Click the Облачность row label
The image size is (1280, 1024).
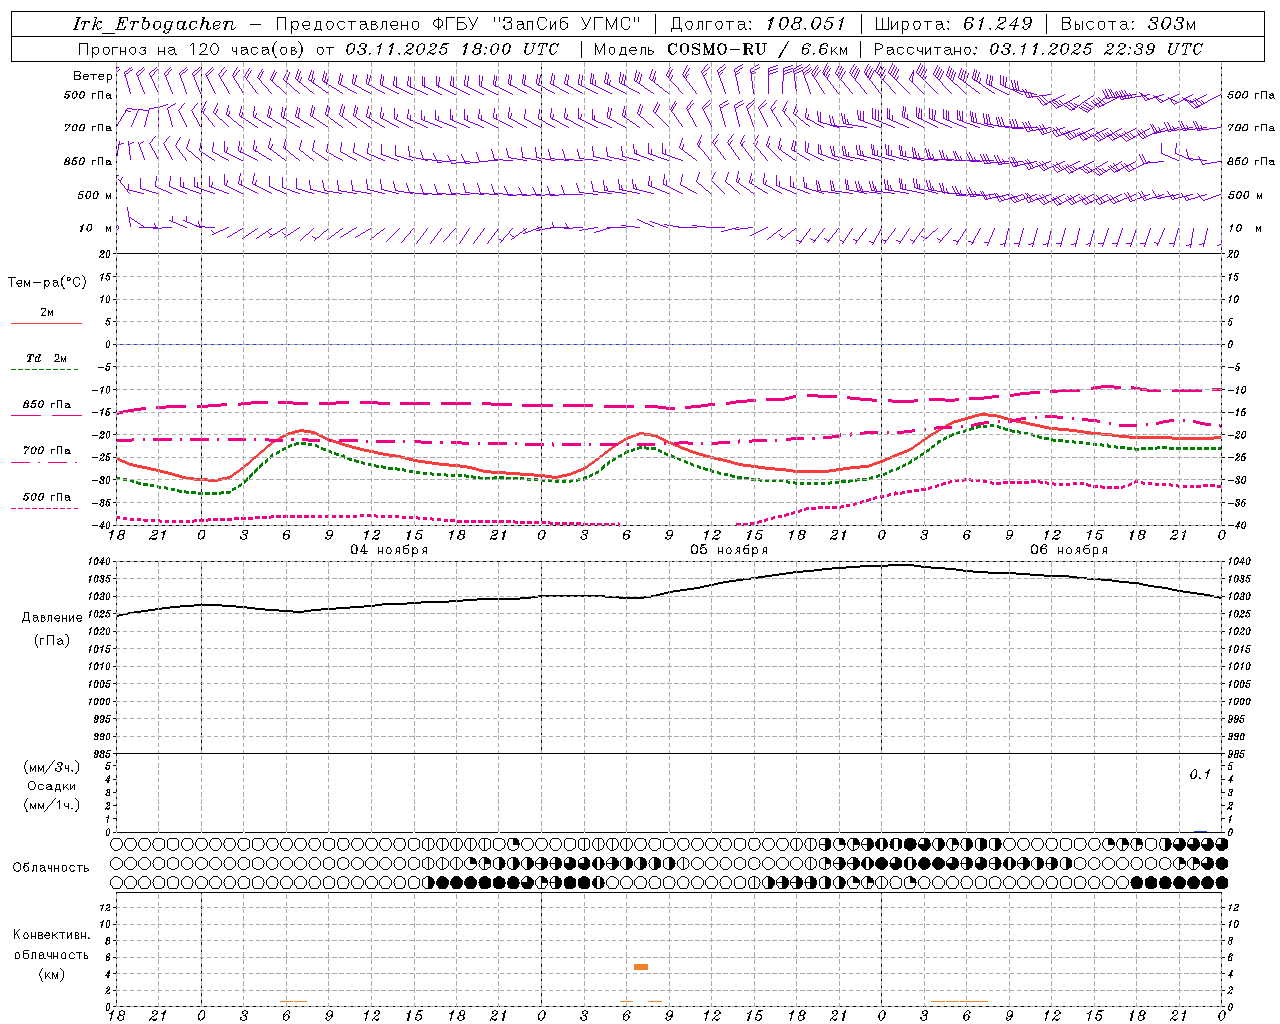(51, 867)
